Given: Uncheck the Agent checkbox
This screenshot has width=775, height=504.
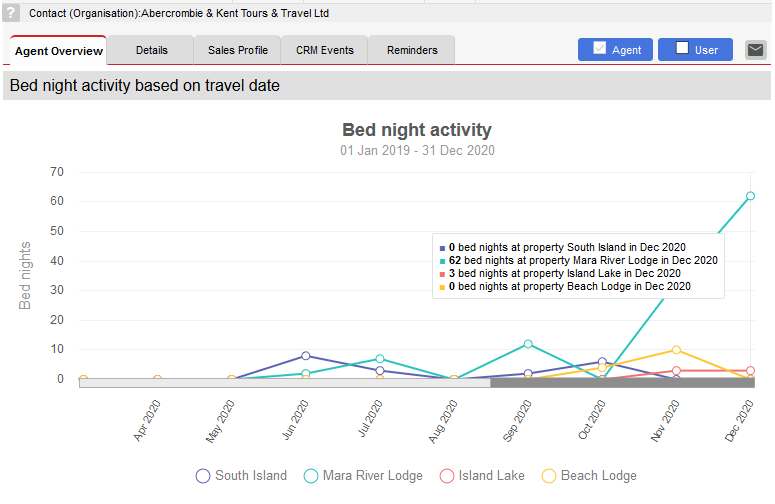Looking at the screenshot, I should [x=599, y=48].
